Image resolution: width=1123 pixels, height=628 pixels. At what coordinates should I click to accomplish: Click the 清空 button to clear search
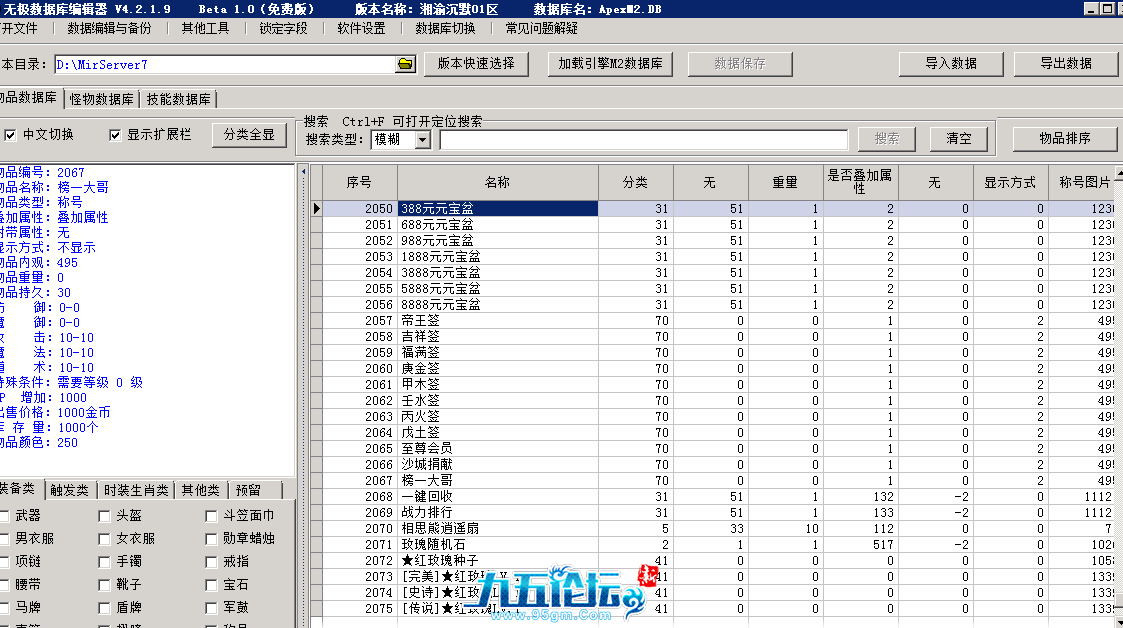(958, 139)
